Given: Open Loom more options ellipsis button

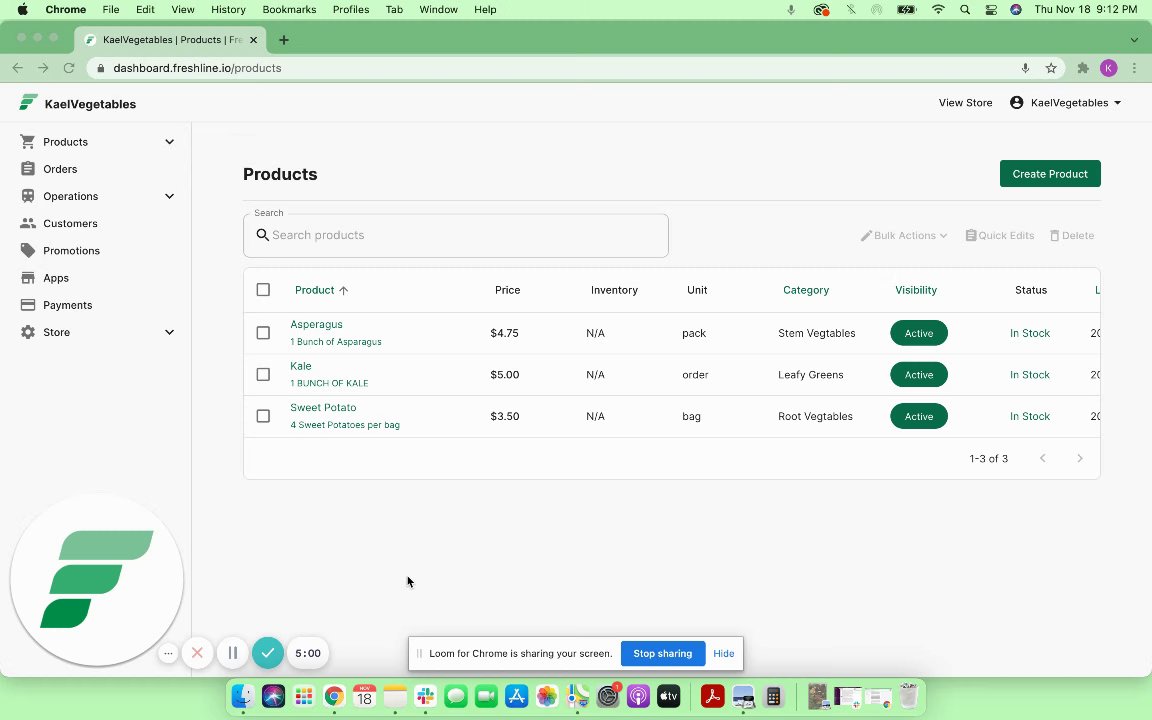Looking at the screenshot, I should [168, 653].
